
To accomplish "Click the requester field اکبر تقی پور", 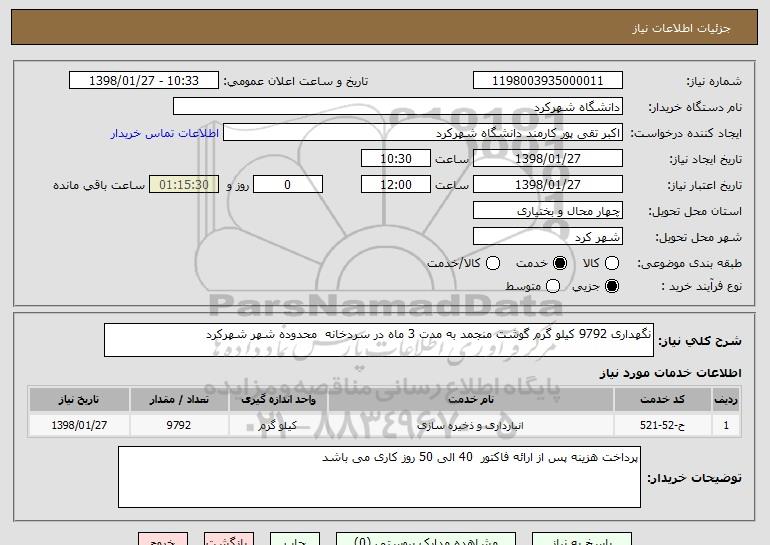I will [423, 133].
